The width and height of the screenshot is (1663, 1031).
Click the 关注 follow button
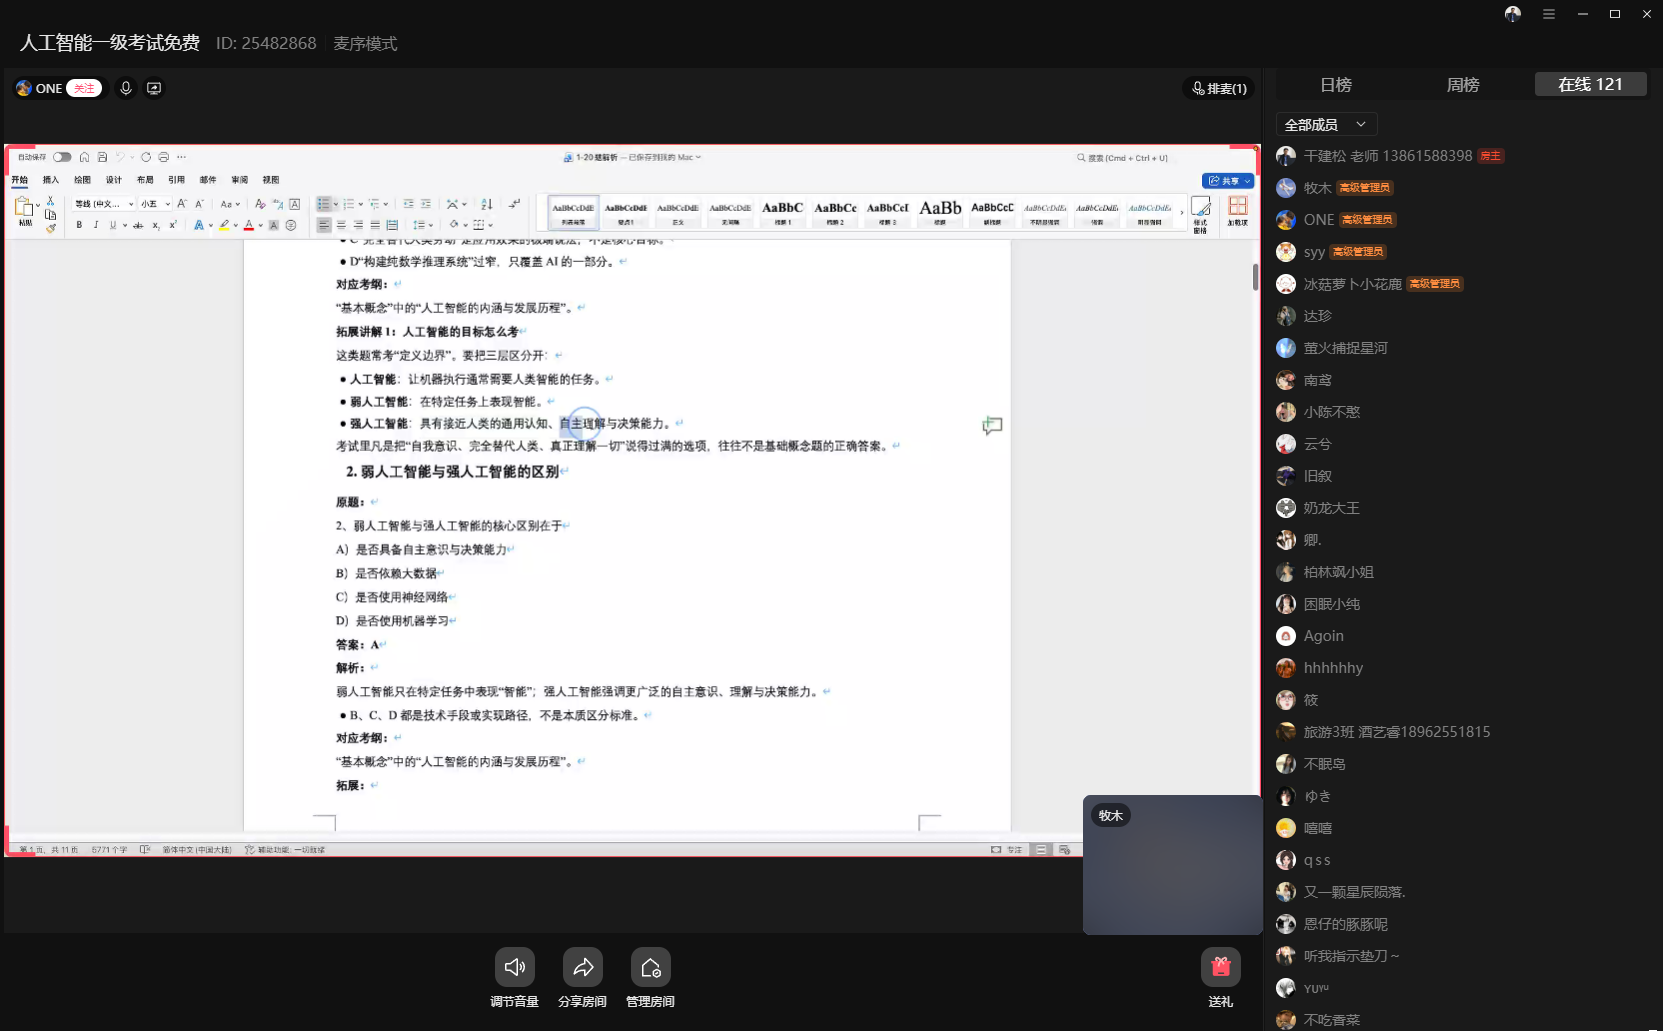tap(84, 88)
